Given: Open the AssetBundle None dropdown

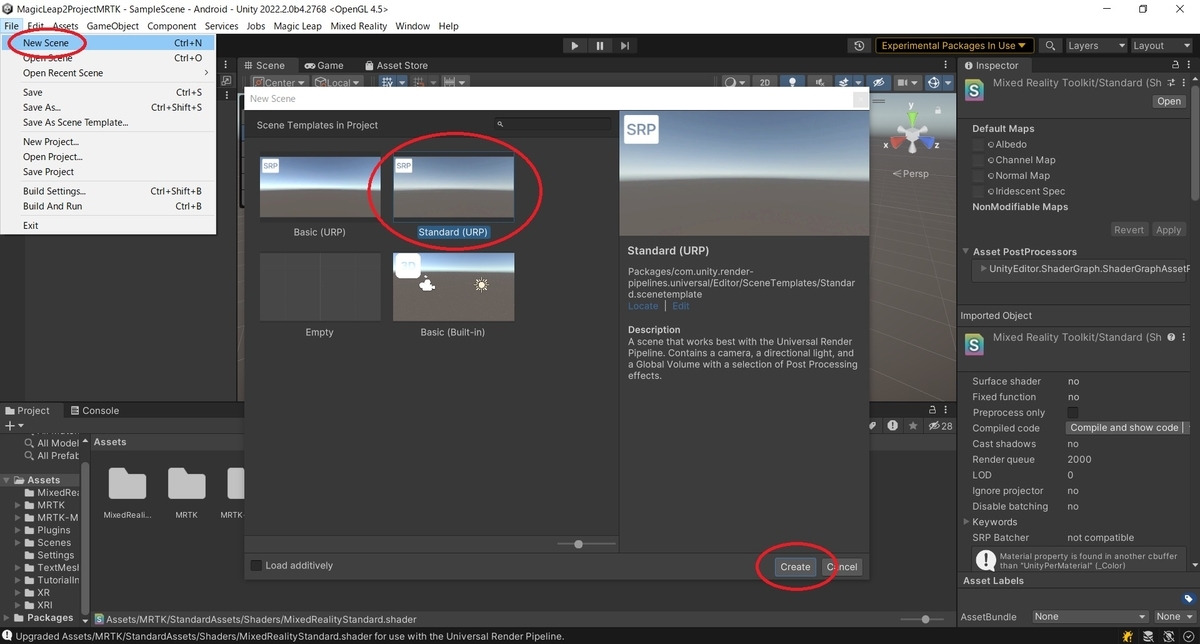Looking at the screenshot, I should (x=1089, y=617).
